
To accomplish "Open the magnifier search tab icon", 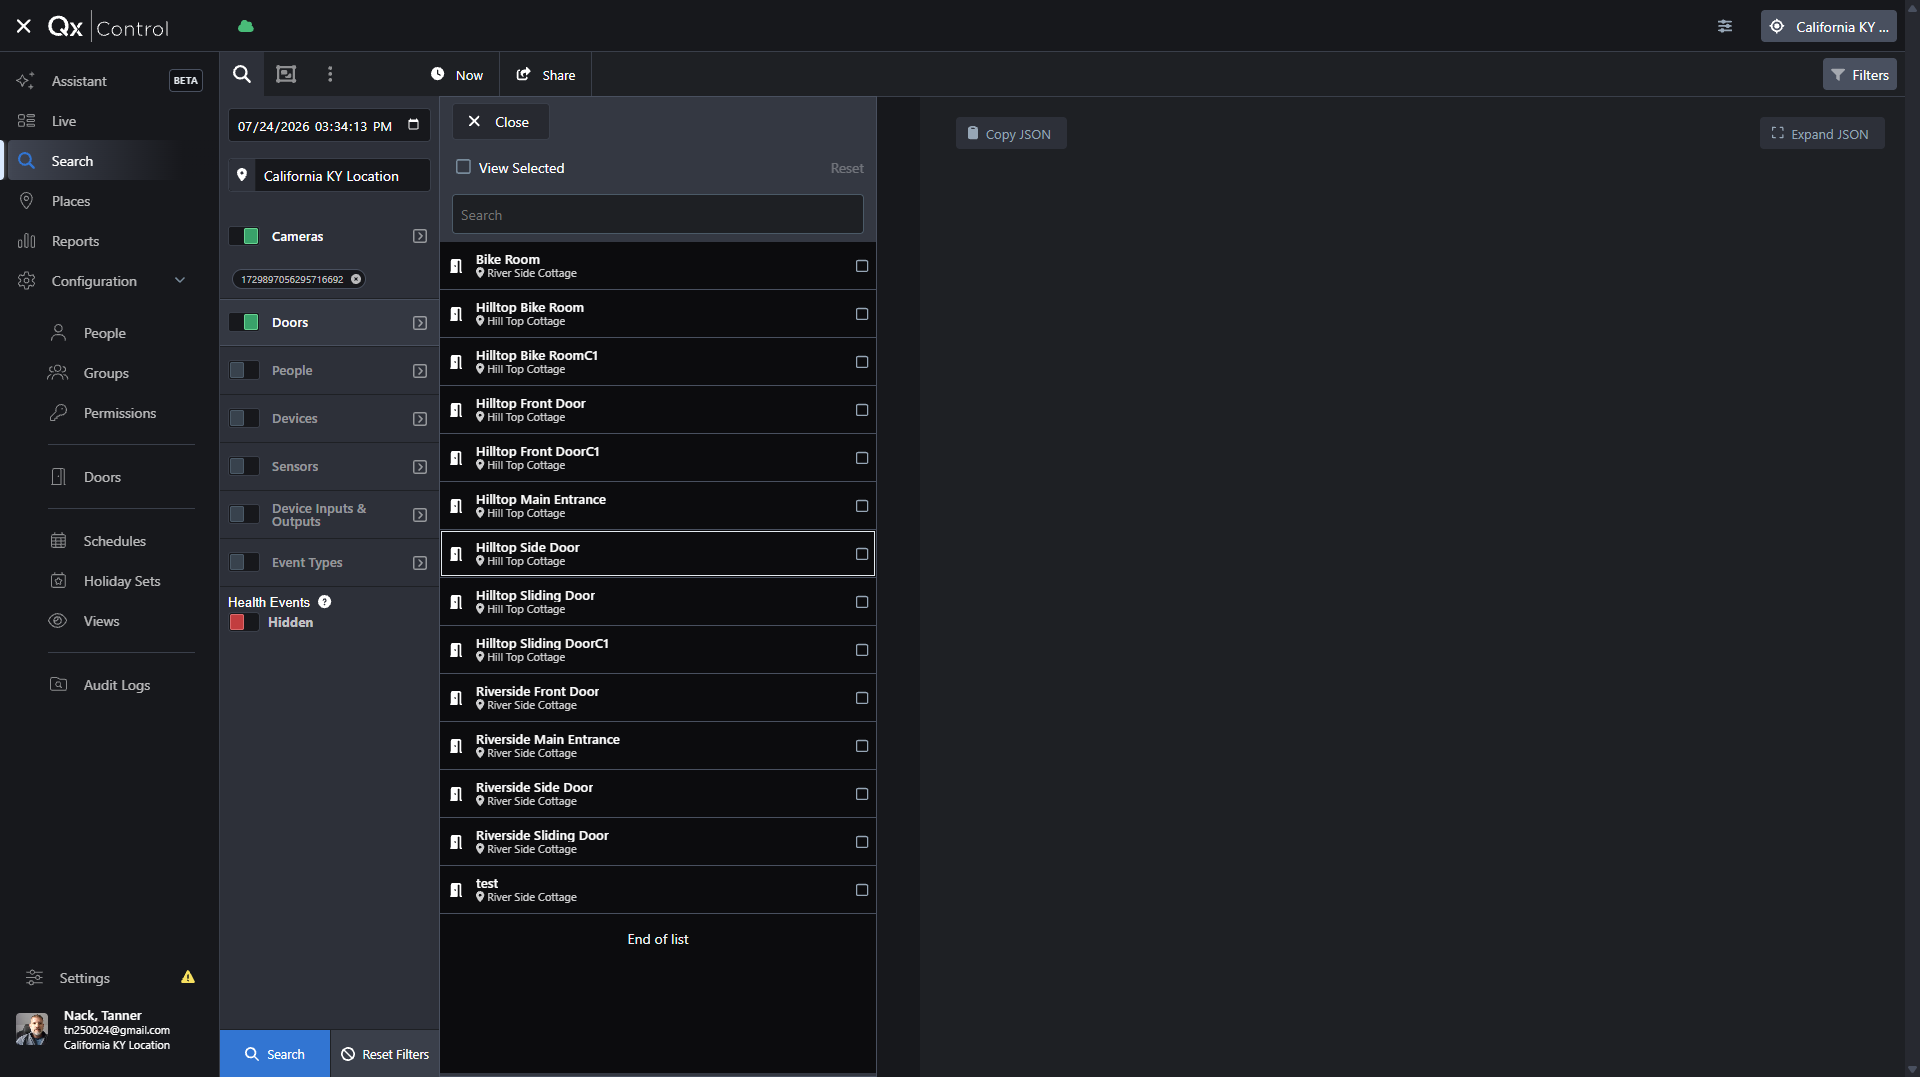I will tap(242, 74).
